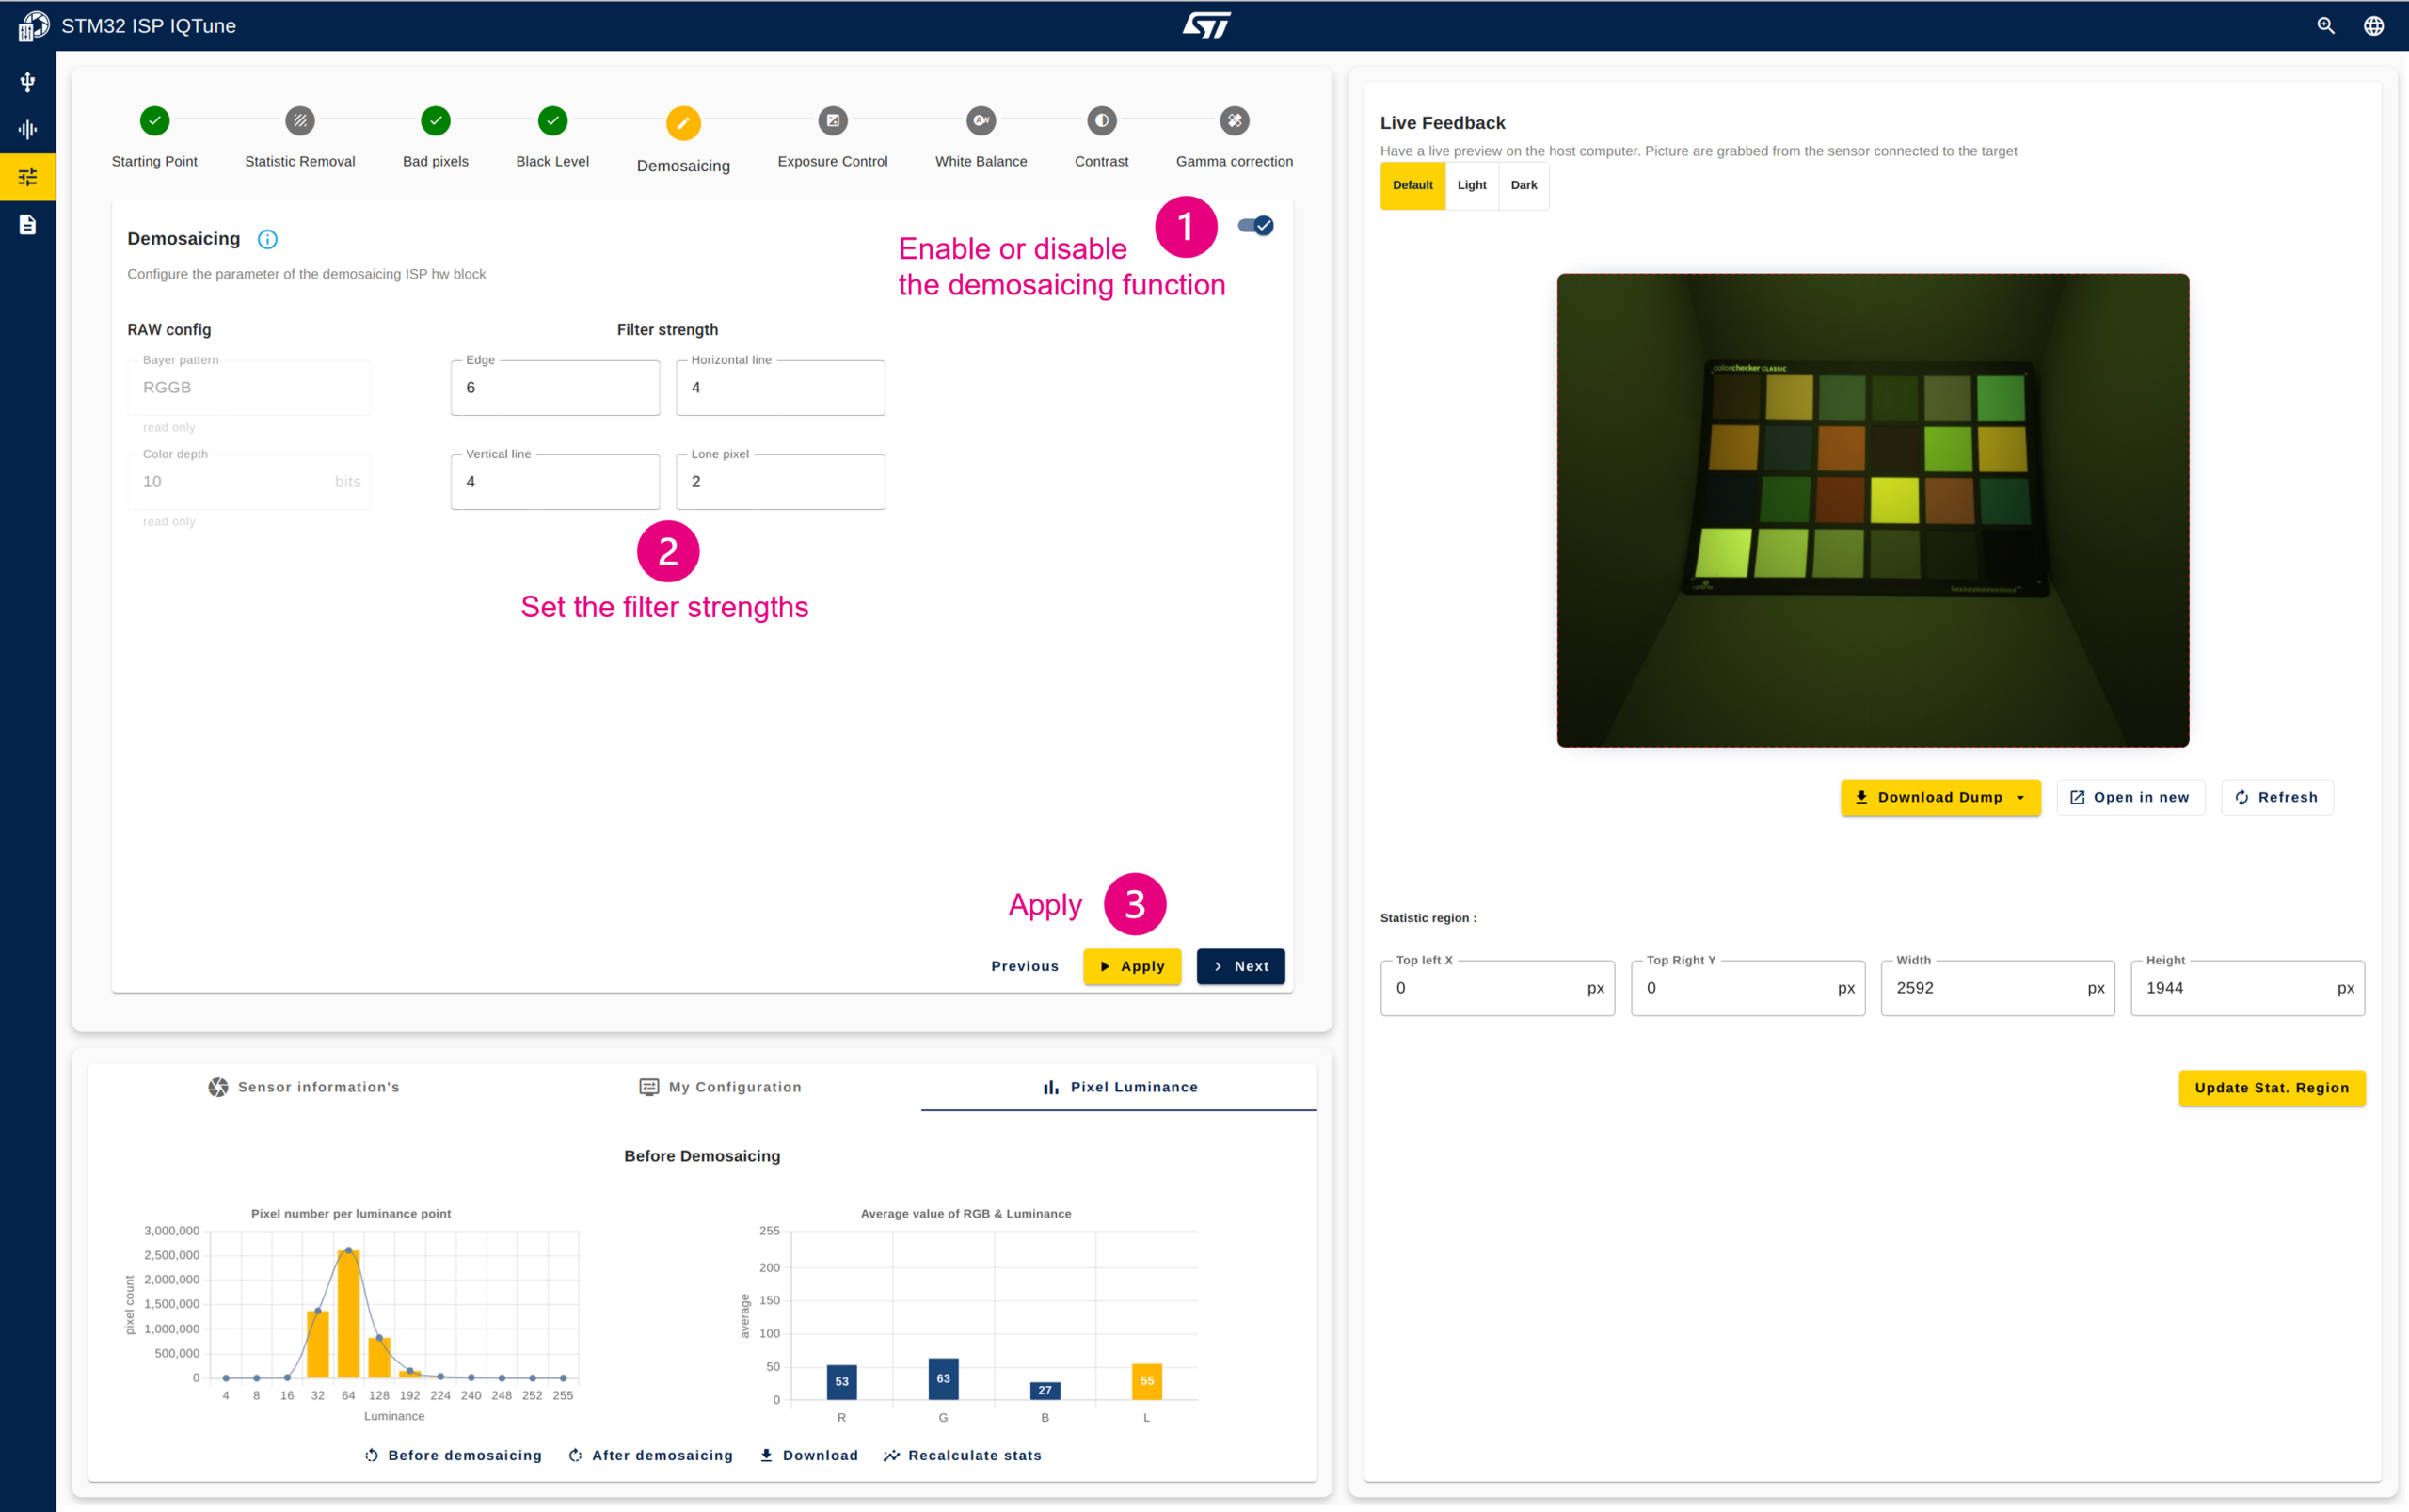Select the Dark preview mode

[1524, 185]
